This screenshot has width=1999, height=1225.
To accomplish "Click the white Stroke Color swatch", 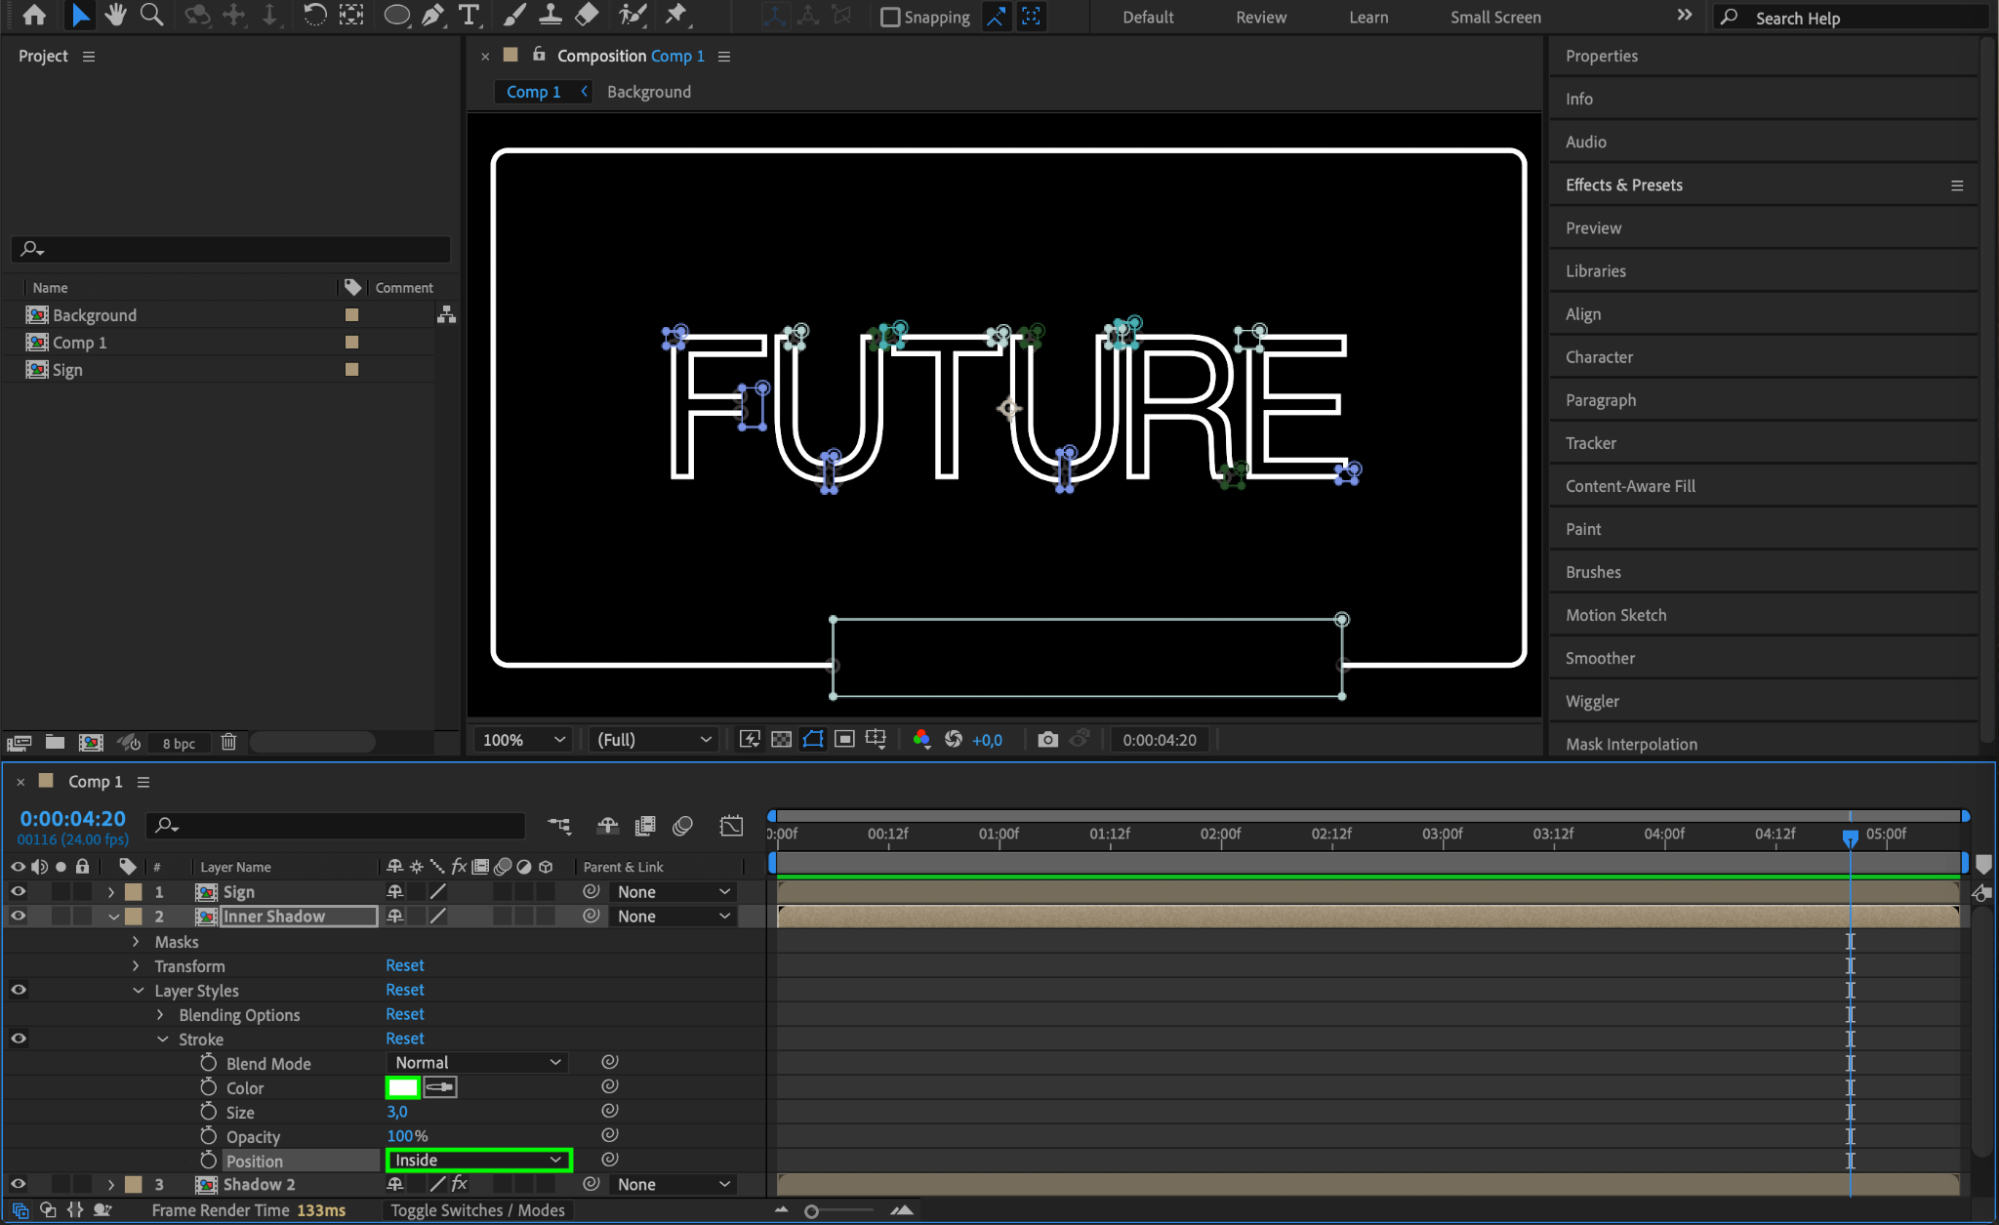I will 403,1087.
